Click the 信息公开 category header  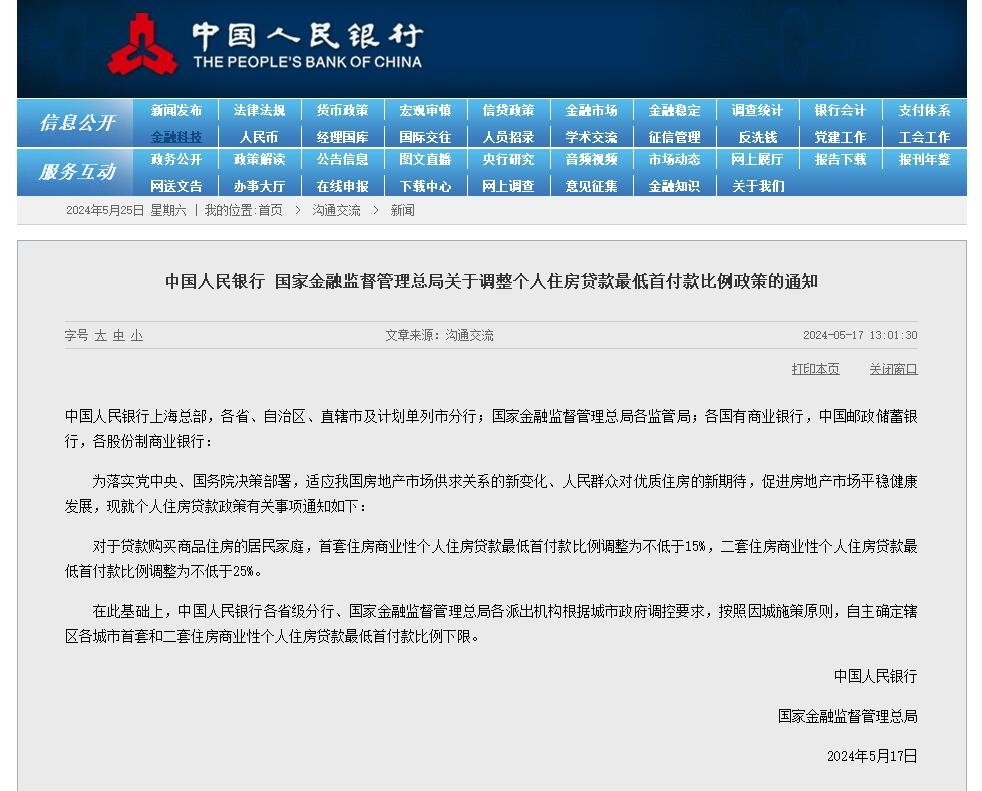click(x=77, y=122)
